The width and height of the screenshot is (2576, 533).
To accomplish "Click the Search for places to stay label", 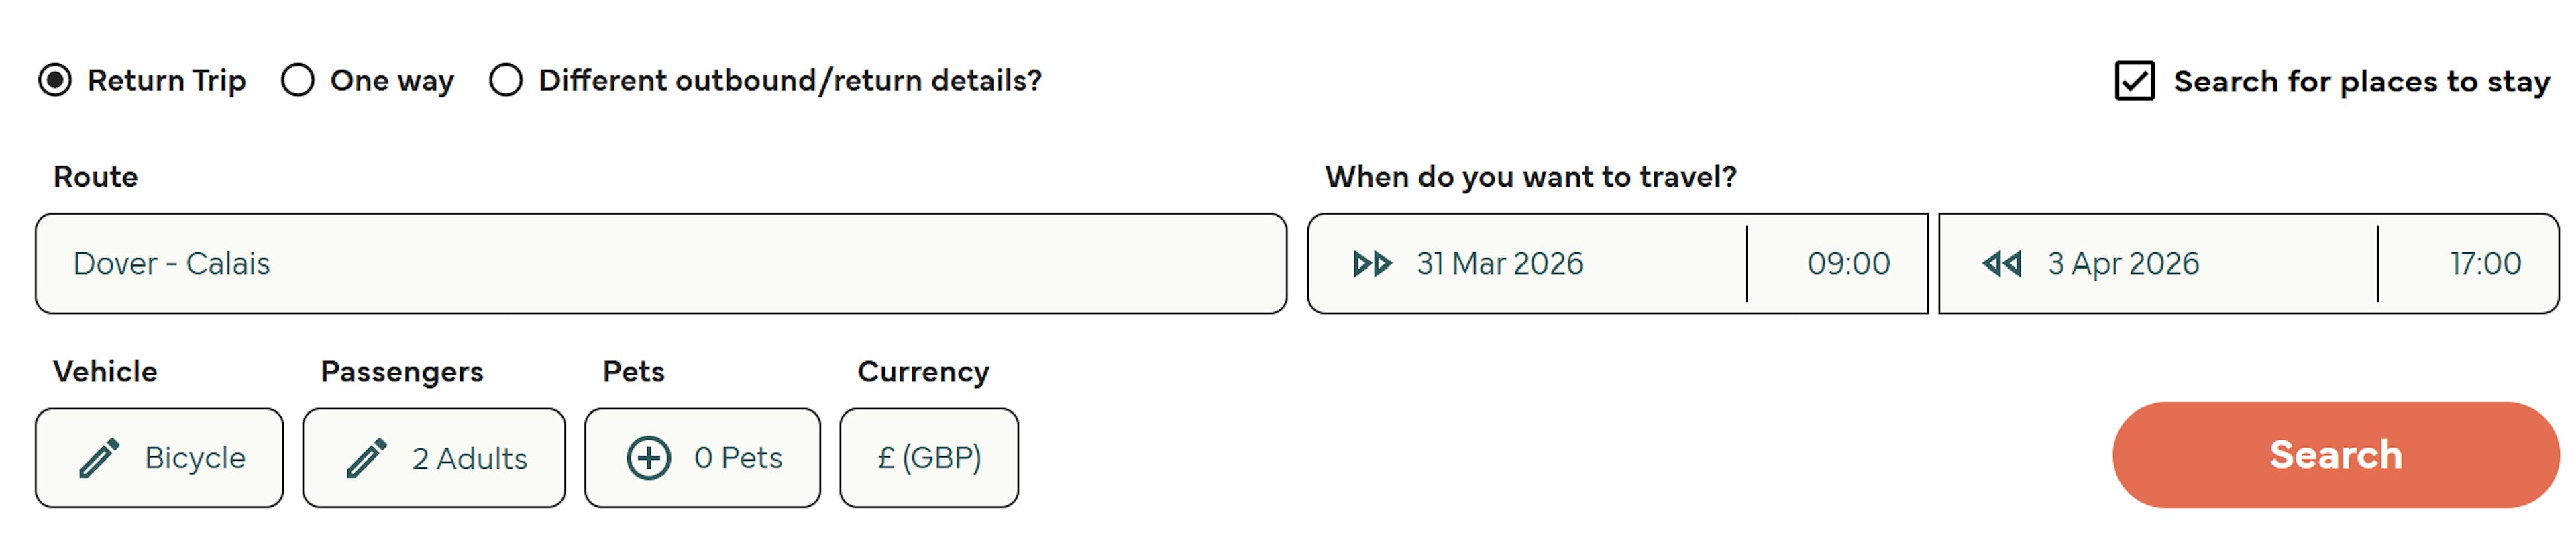I will pos(2361,81).
